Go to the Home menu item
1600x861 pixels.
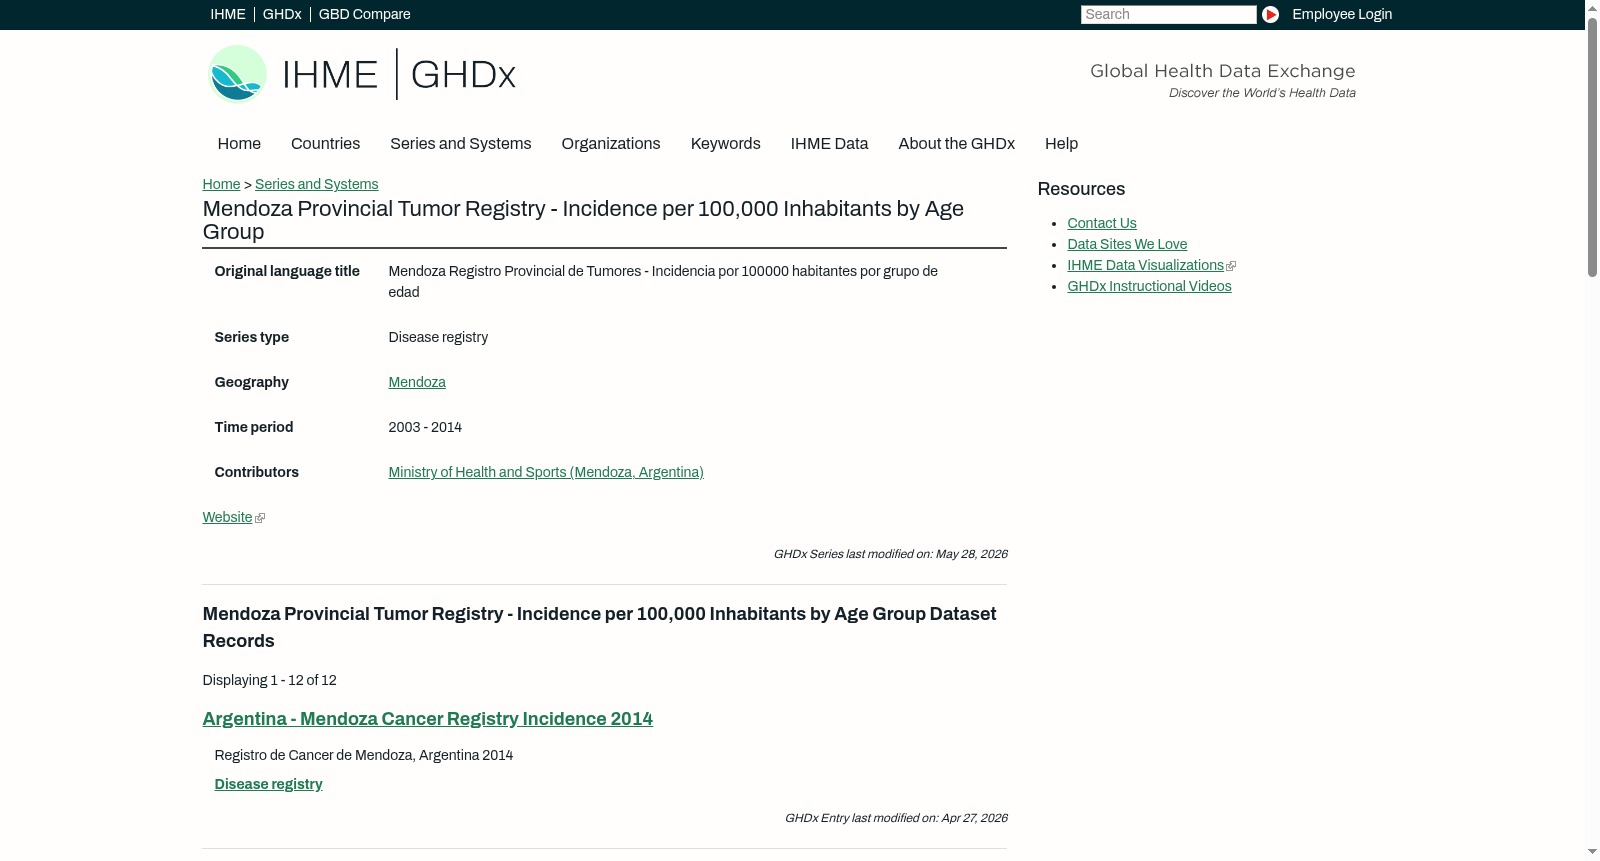239,144
